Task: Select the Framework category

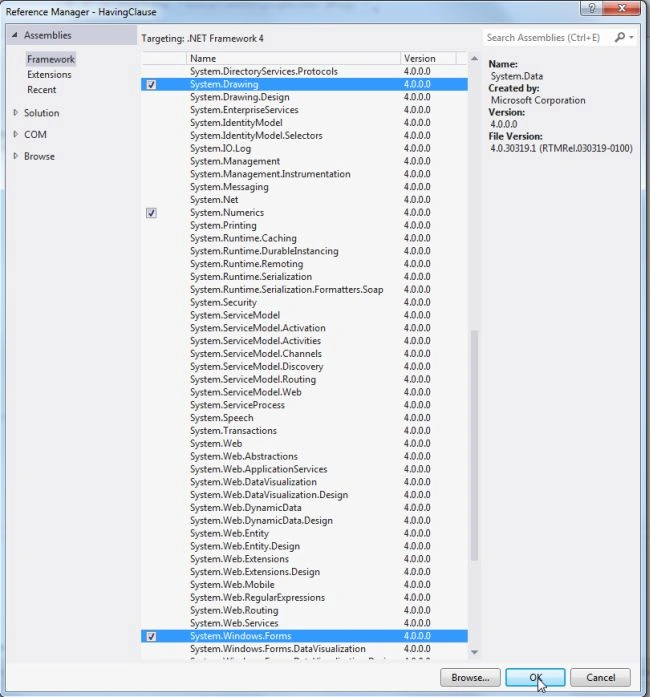Action: coord(51,59)
